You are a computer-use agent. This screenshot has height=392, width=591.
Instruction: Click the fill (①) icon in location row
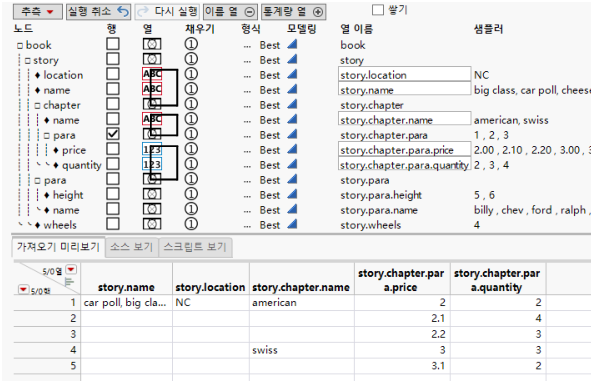(191, 74)
